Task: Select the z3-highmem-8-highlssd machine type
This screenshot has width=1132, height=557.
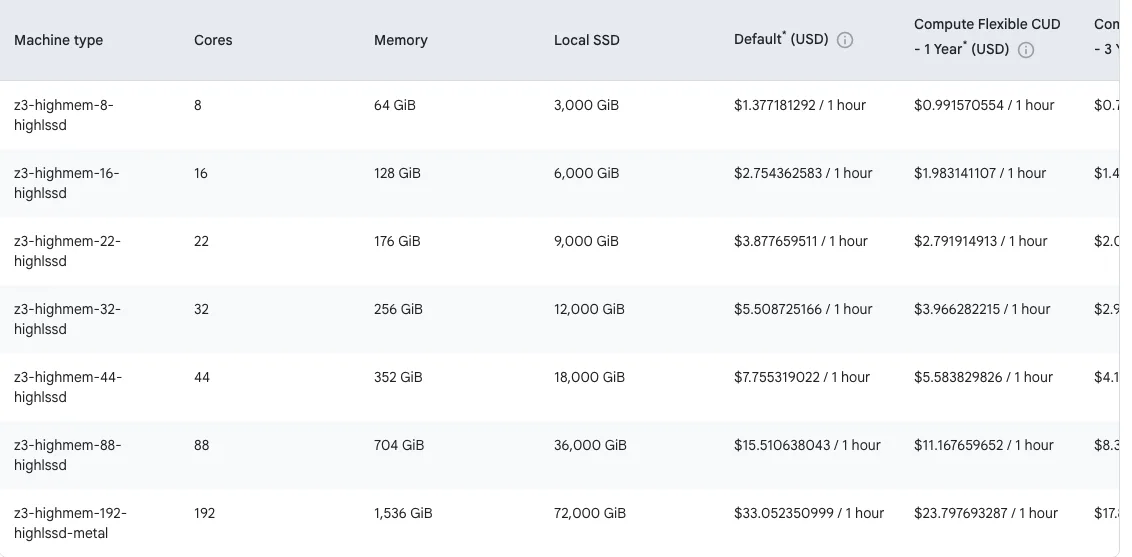Action: (64, 115)
